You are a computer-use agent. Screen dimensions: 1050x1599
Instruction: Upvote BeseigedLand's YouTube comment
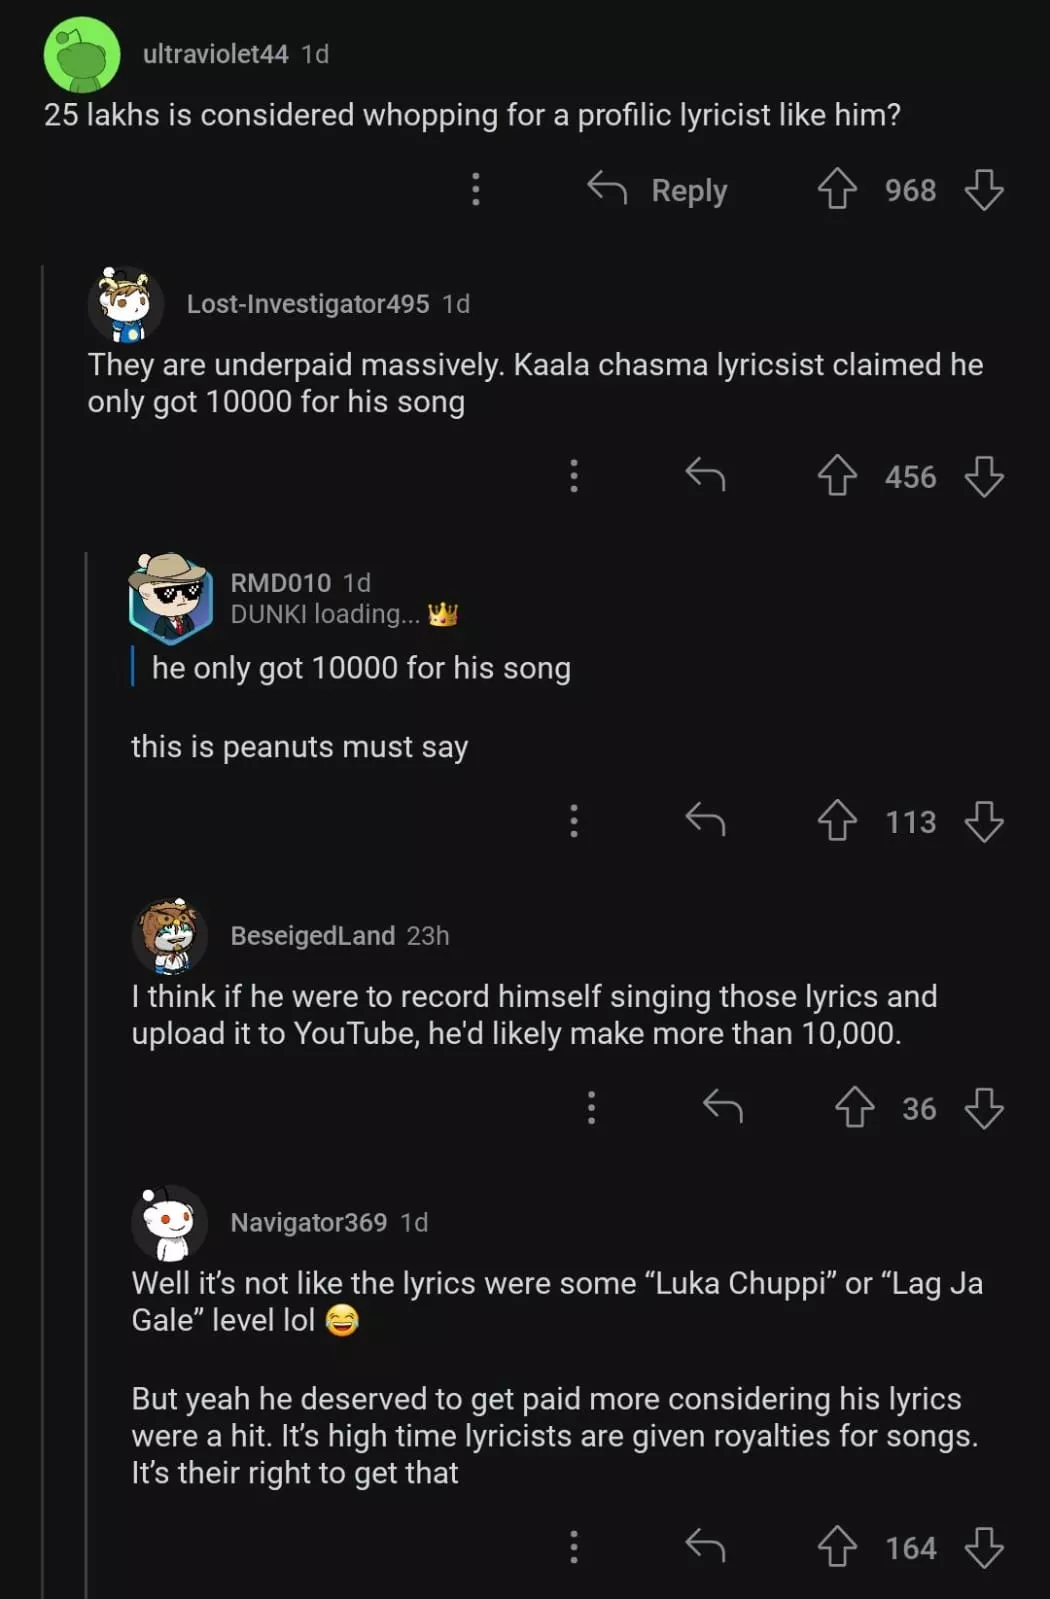click(x=854, y=1108)
